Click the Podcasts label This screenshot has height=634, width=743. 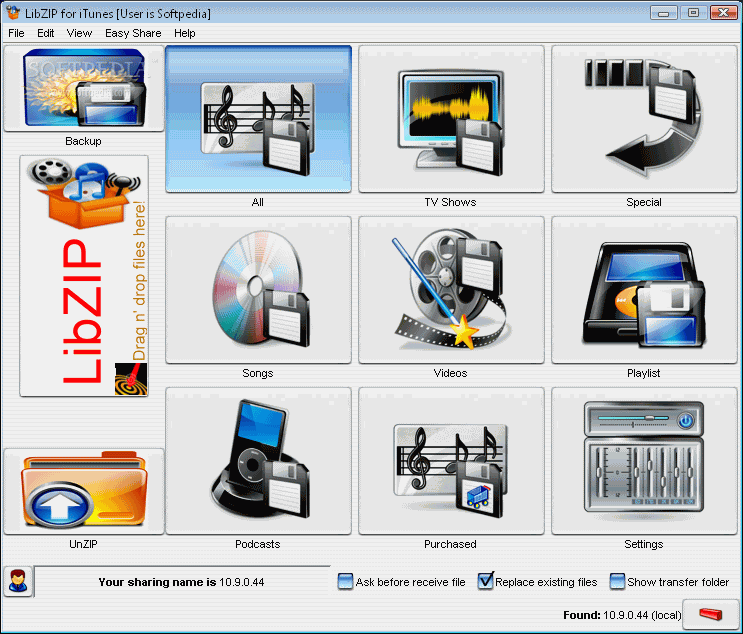point(258,544)
